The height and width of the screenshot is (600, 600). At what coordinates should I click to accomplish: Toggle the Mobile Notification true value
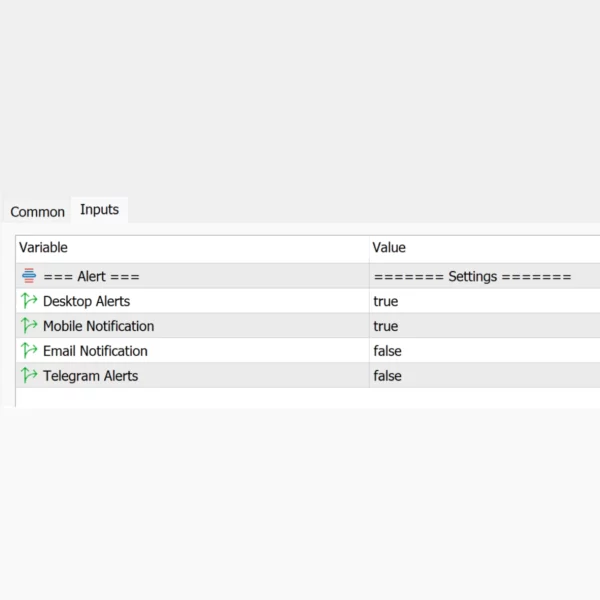385,326
